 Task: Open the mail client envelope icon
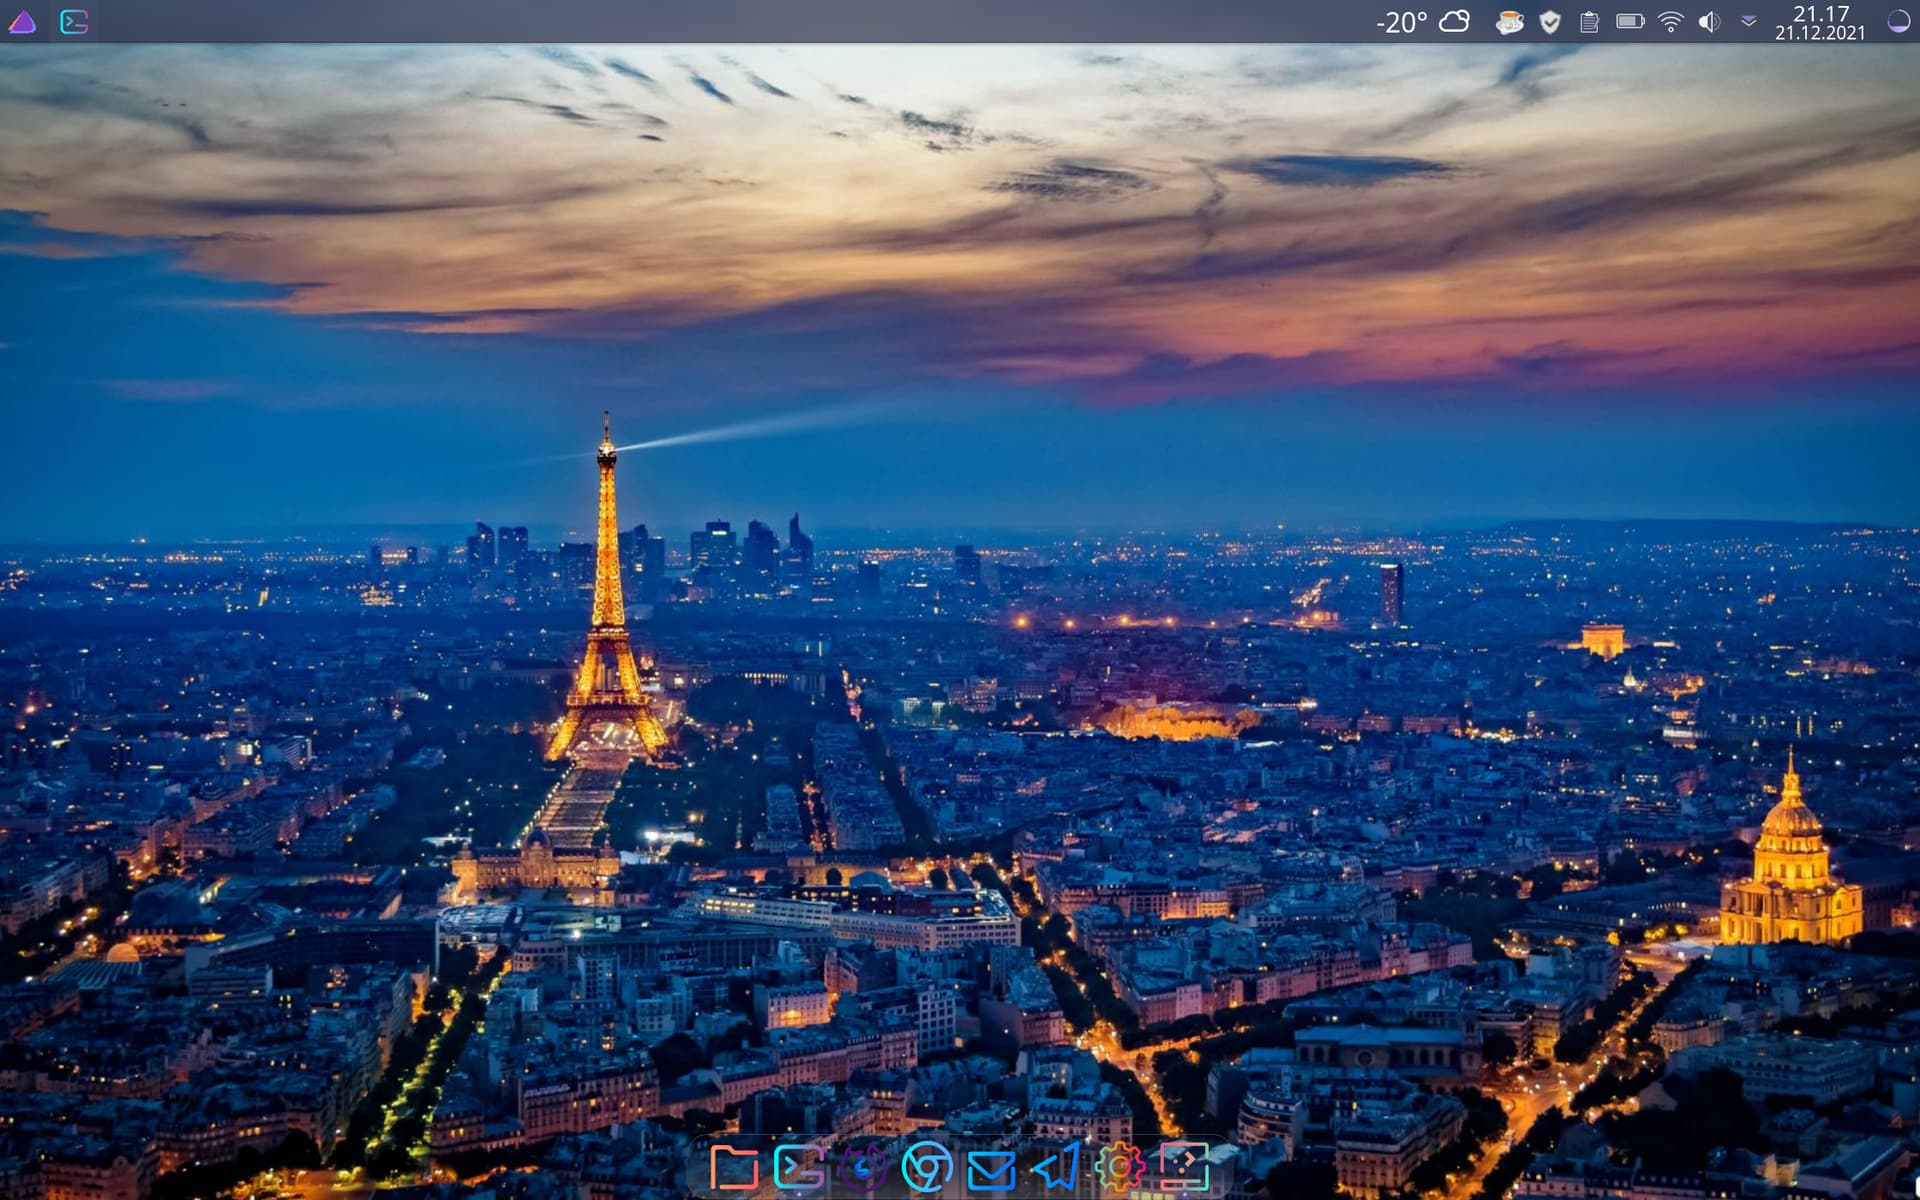[x=991, y=1168]
